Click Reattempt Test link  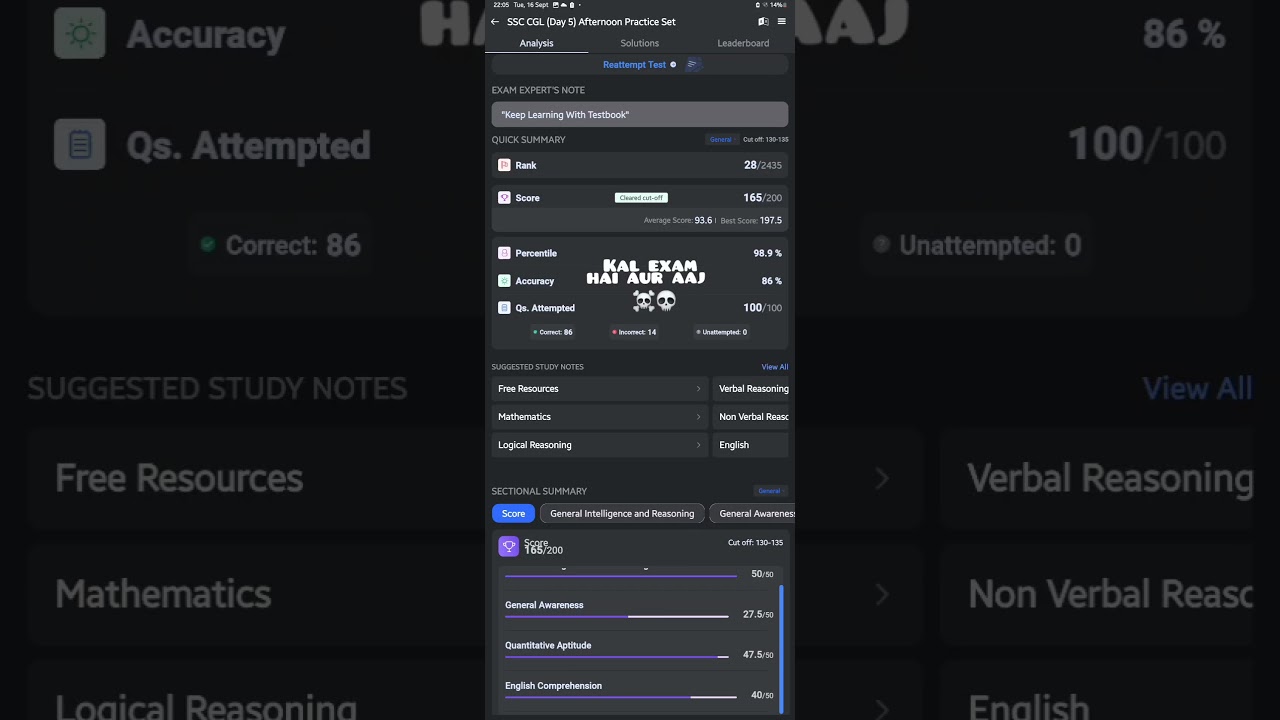634,65
